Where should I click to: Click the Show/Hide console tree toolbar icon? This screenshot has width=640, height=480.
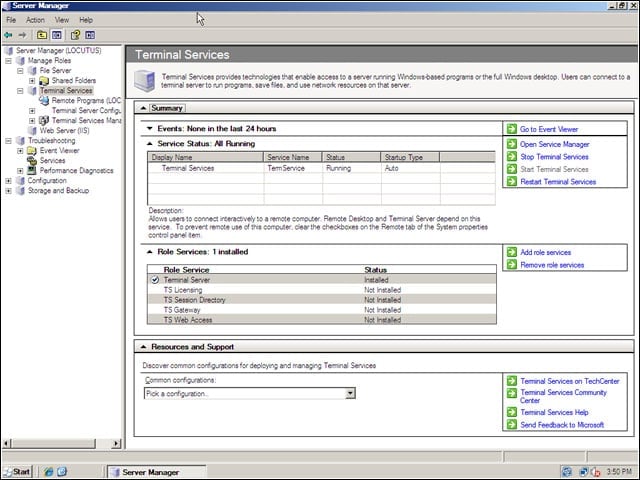pos(57,35)
